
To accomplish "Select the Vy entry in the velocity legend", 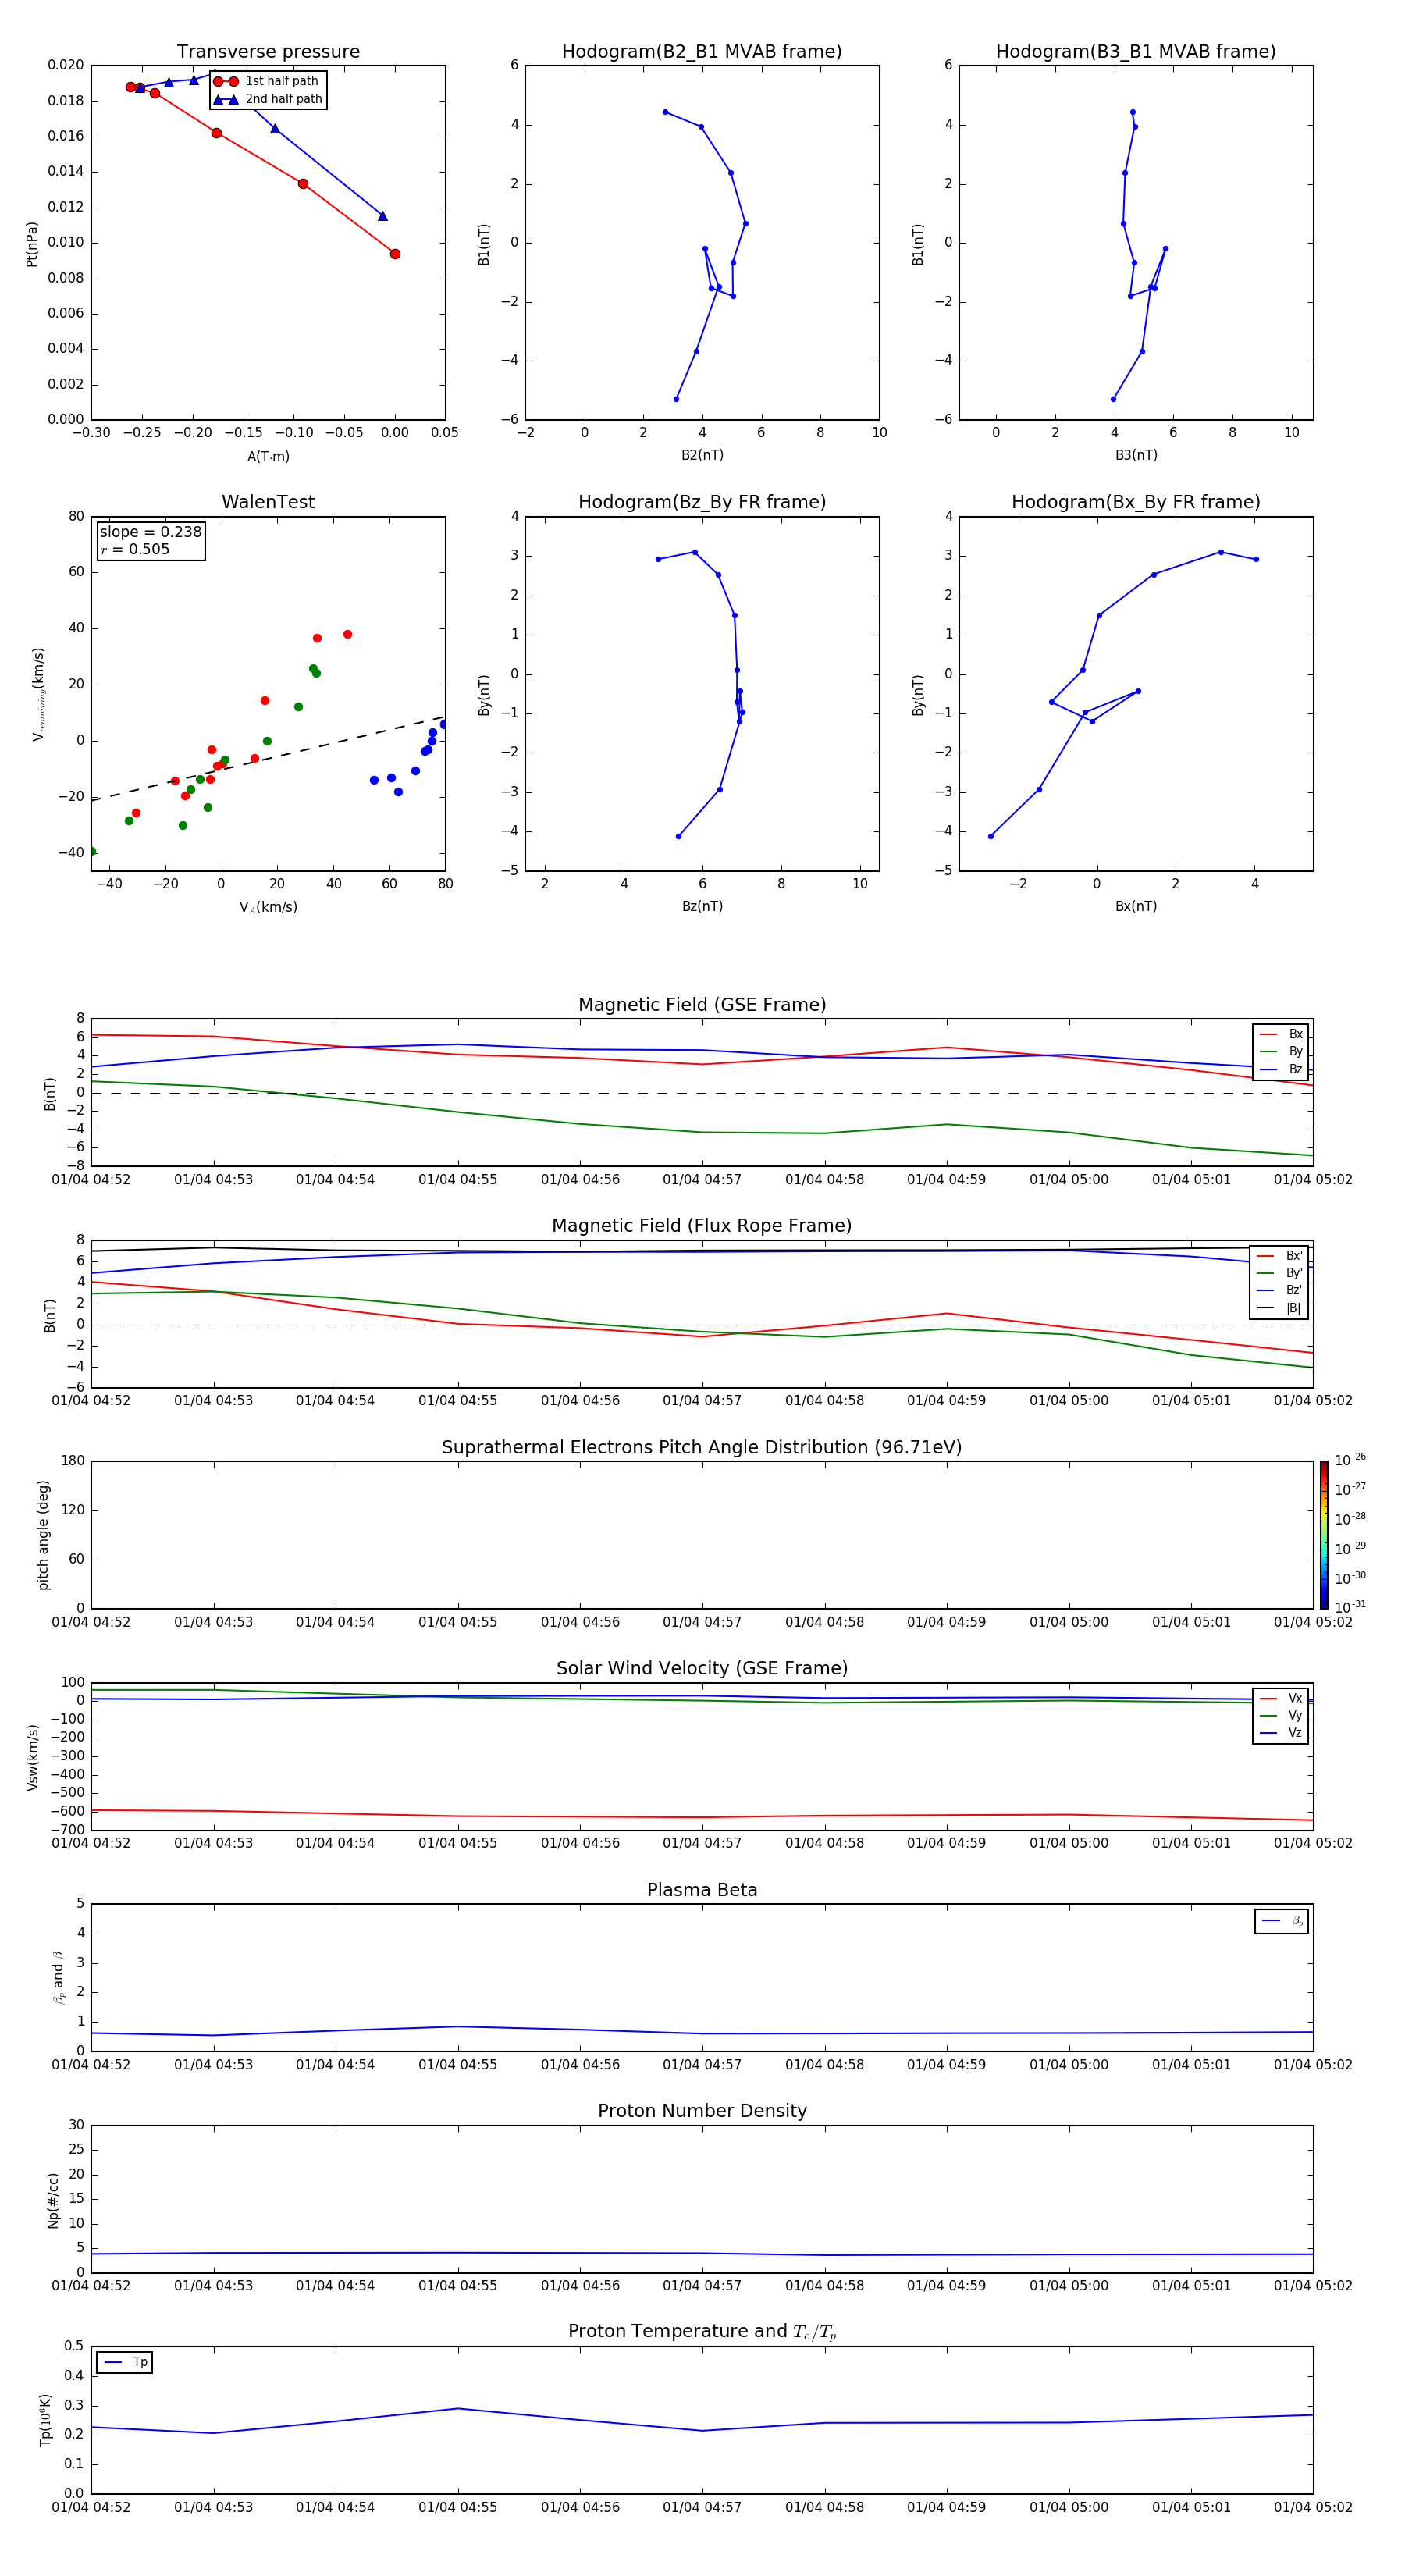I will [x=1281, y=1715].
